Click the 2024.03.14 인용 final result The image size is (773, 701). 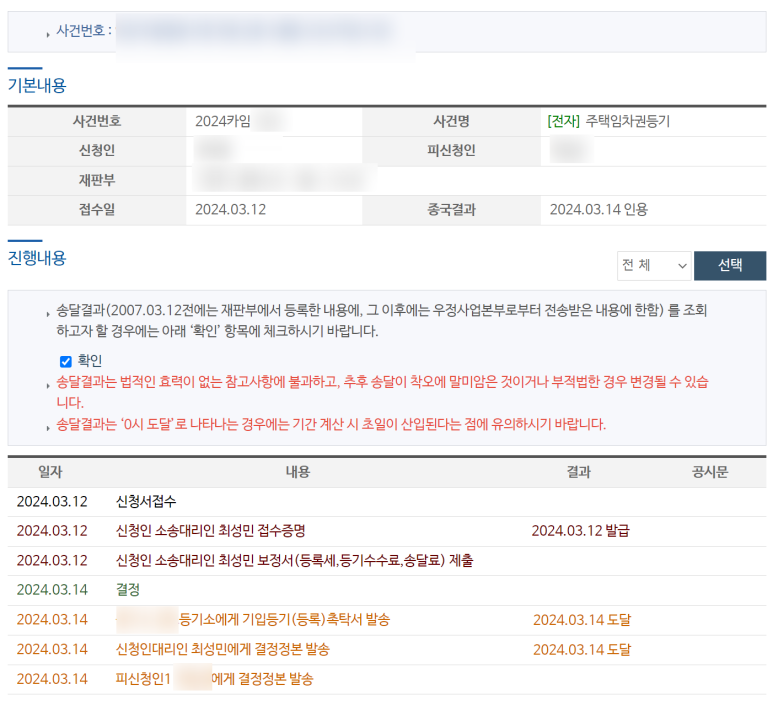coord(598,210)
